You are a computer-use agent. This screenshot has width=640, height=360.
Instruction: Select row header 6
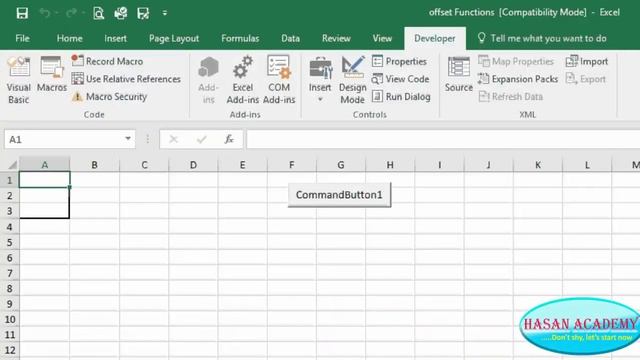[9, 258]
